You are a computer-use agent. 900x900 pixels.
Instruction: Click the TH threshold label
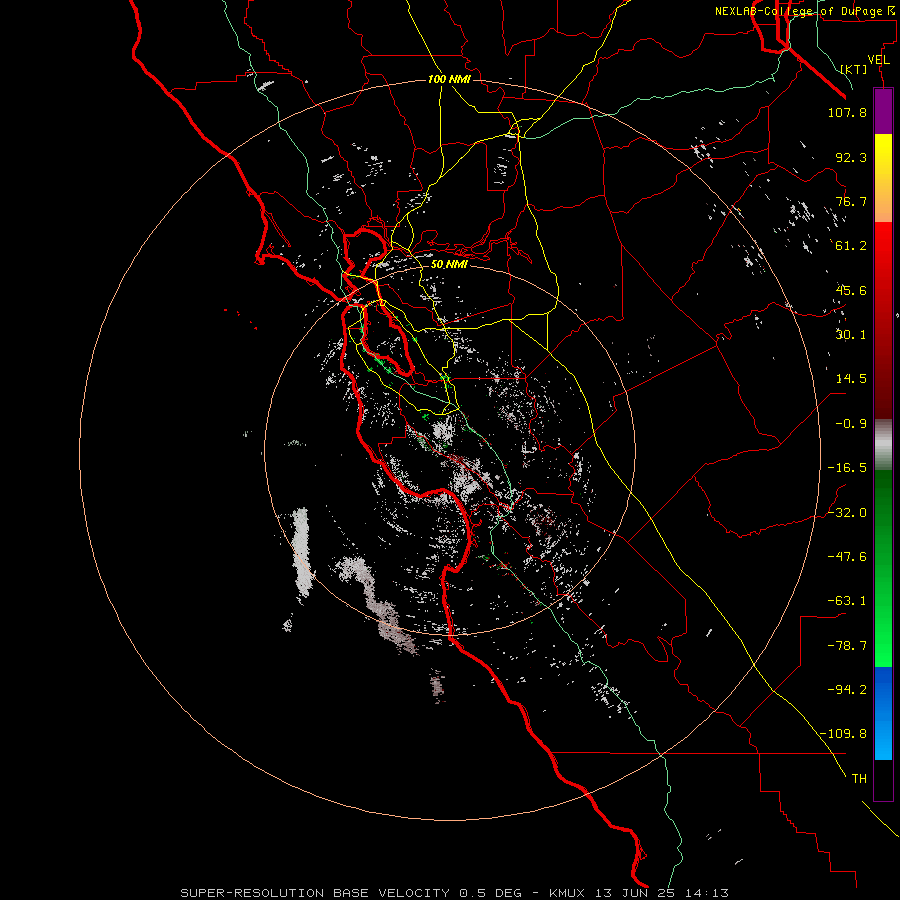859,779
